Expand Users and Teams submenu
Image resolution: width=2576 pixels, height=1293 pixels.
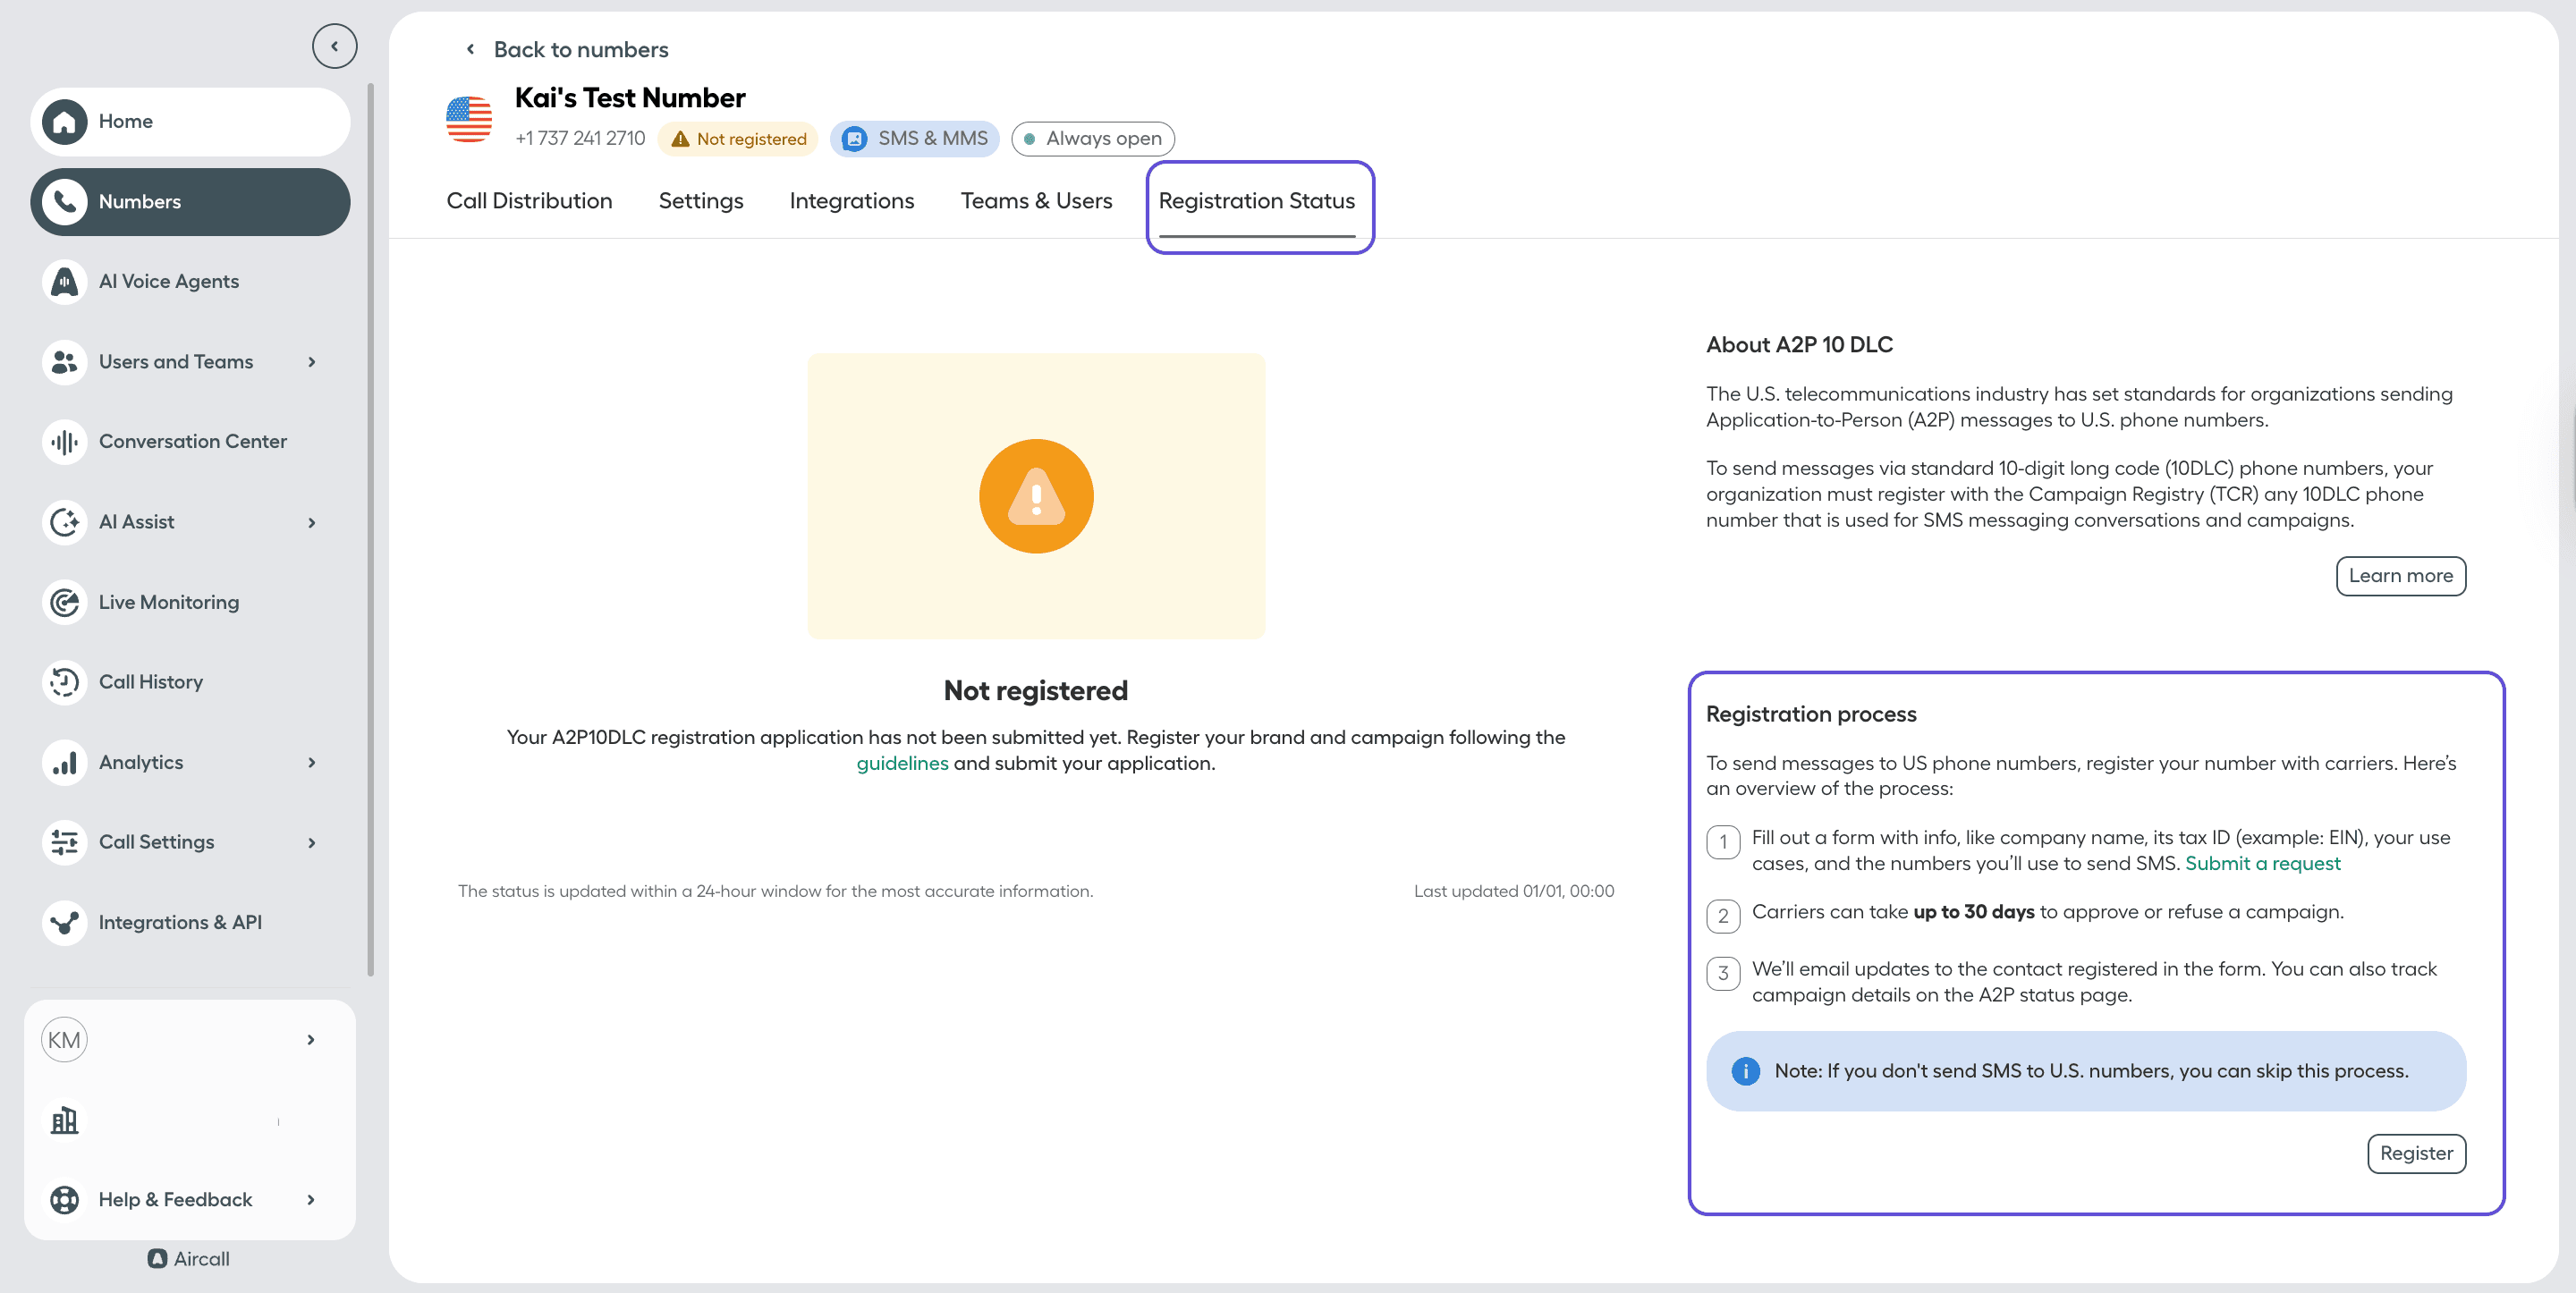(x=312, y=362)
